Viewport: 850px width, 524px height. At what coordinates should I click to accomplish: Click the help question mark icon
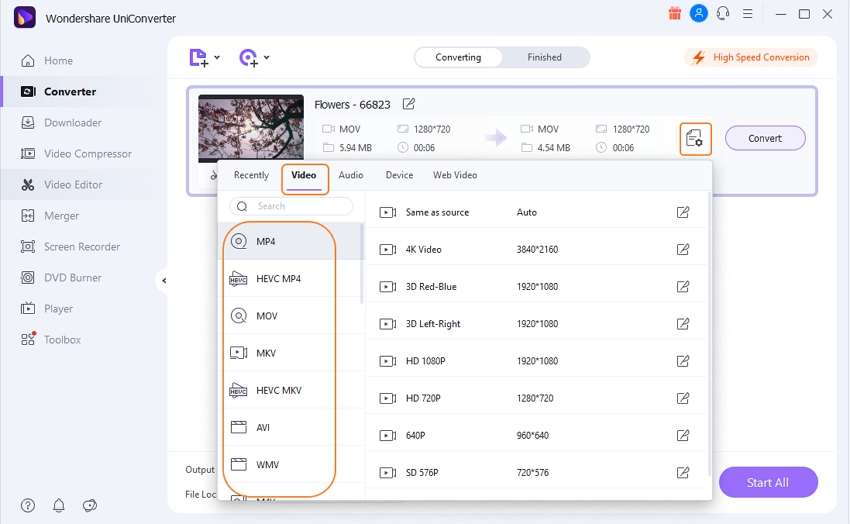[28, 506]
